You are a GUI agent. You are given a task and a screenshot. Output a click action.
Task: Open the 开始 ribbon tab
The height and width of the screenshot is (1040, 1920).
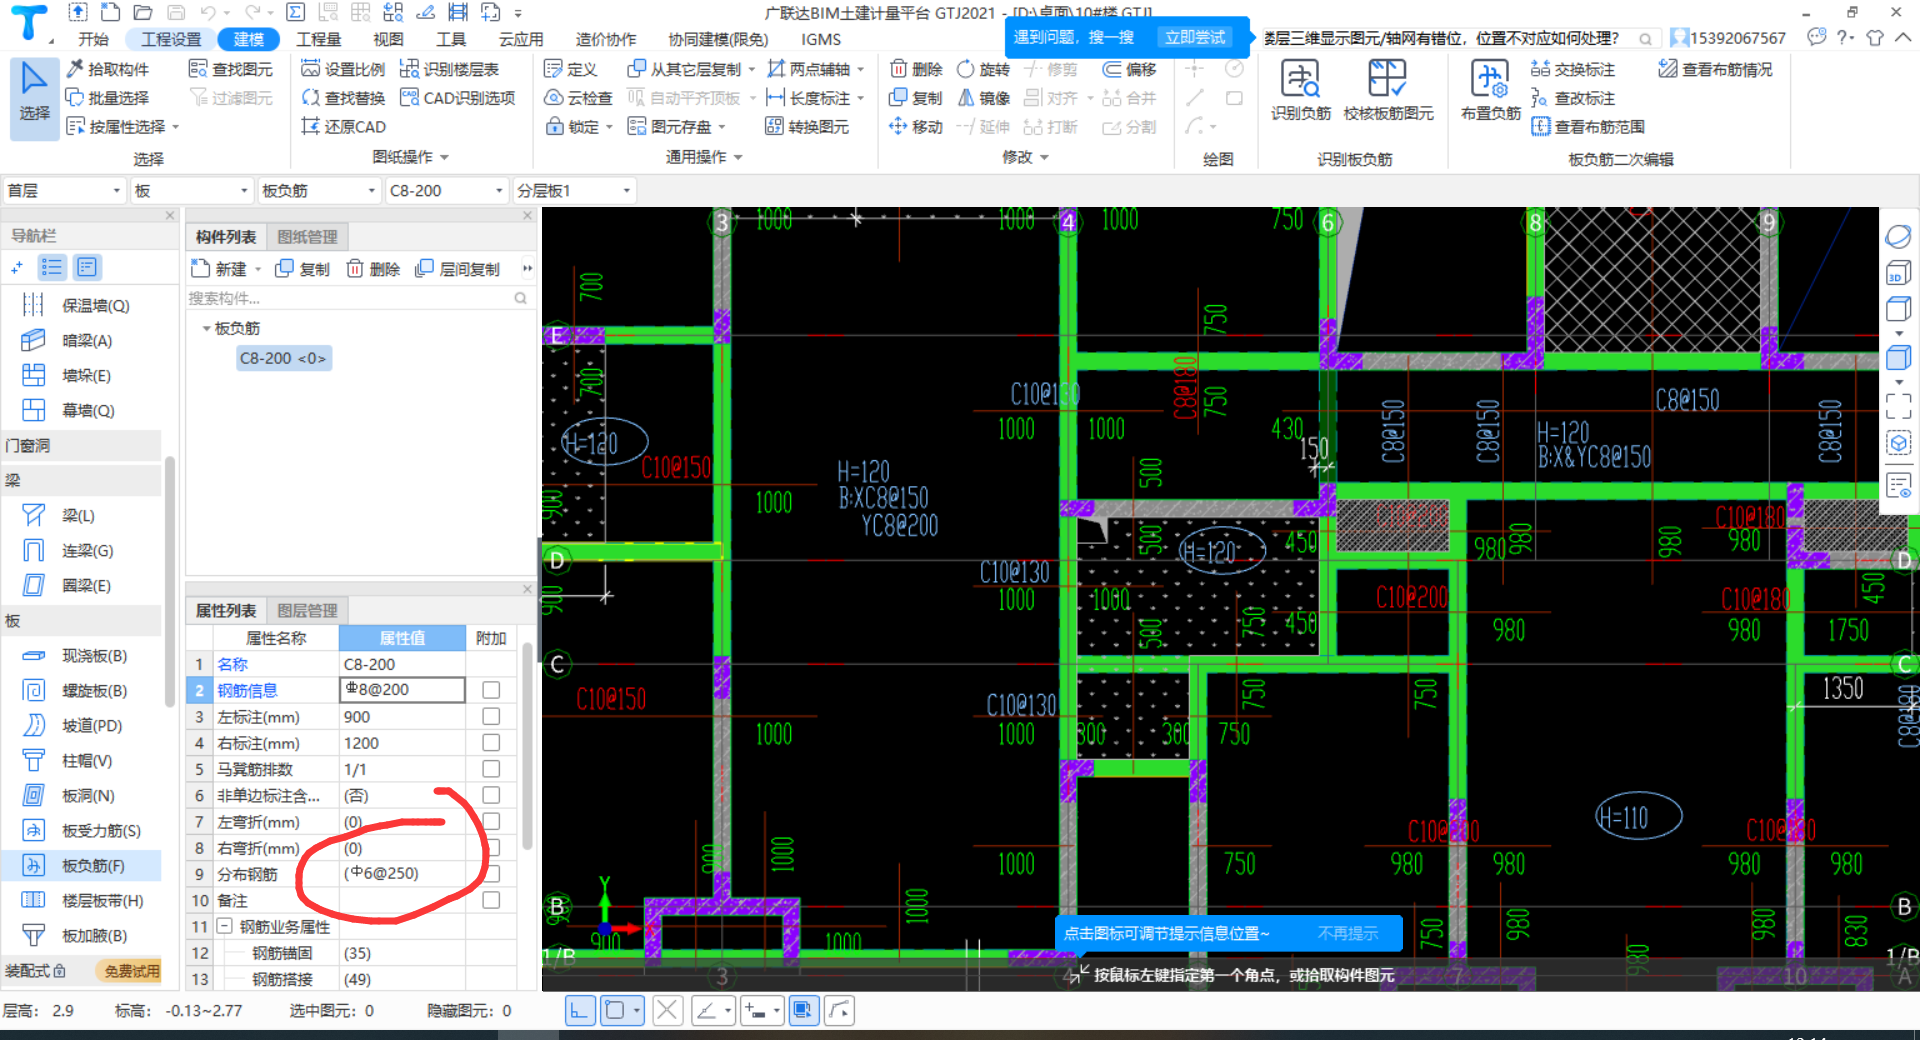[93, 39]
